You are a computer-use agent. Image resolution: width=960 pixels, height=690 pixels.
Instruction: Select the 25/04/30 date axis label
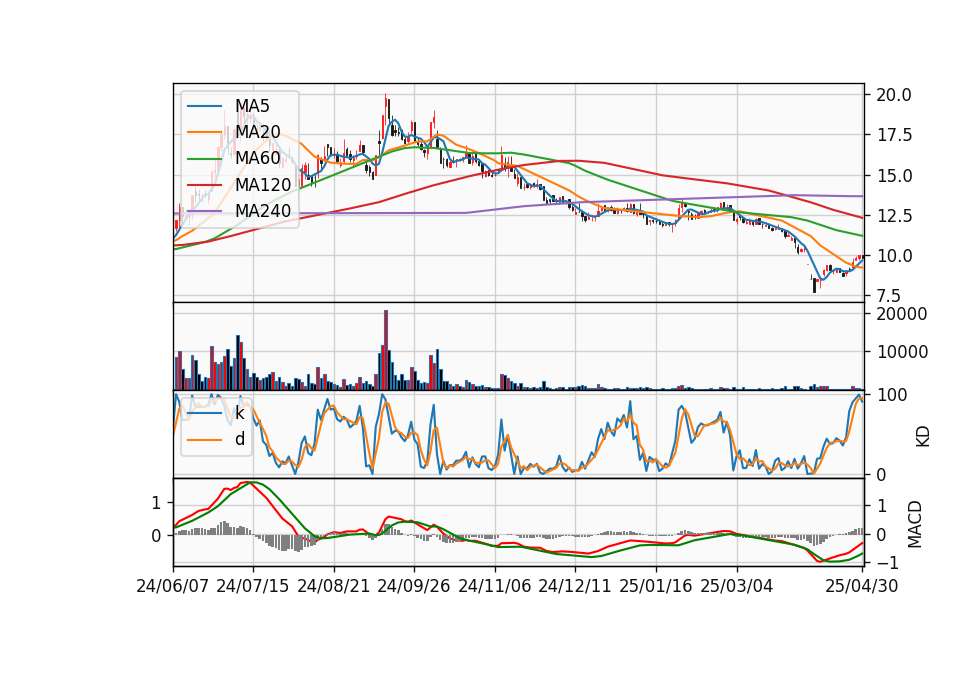click(862, 586)
